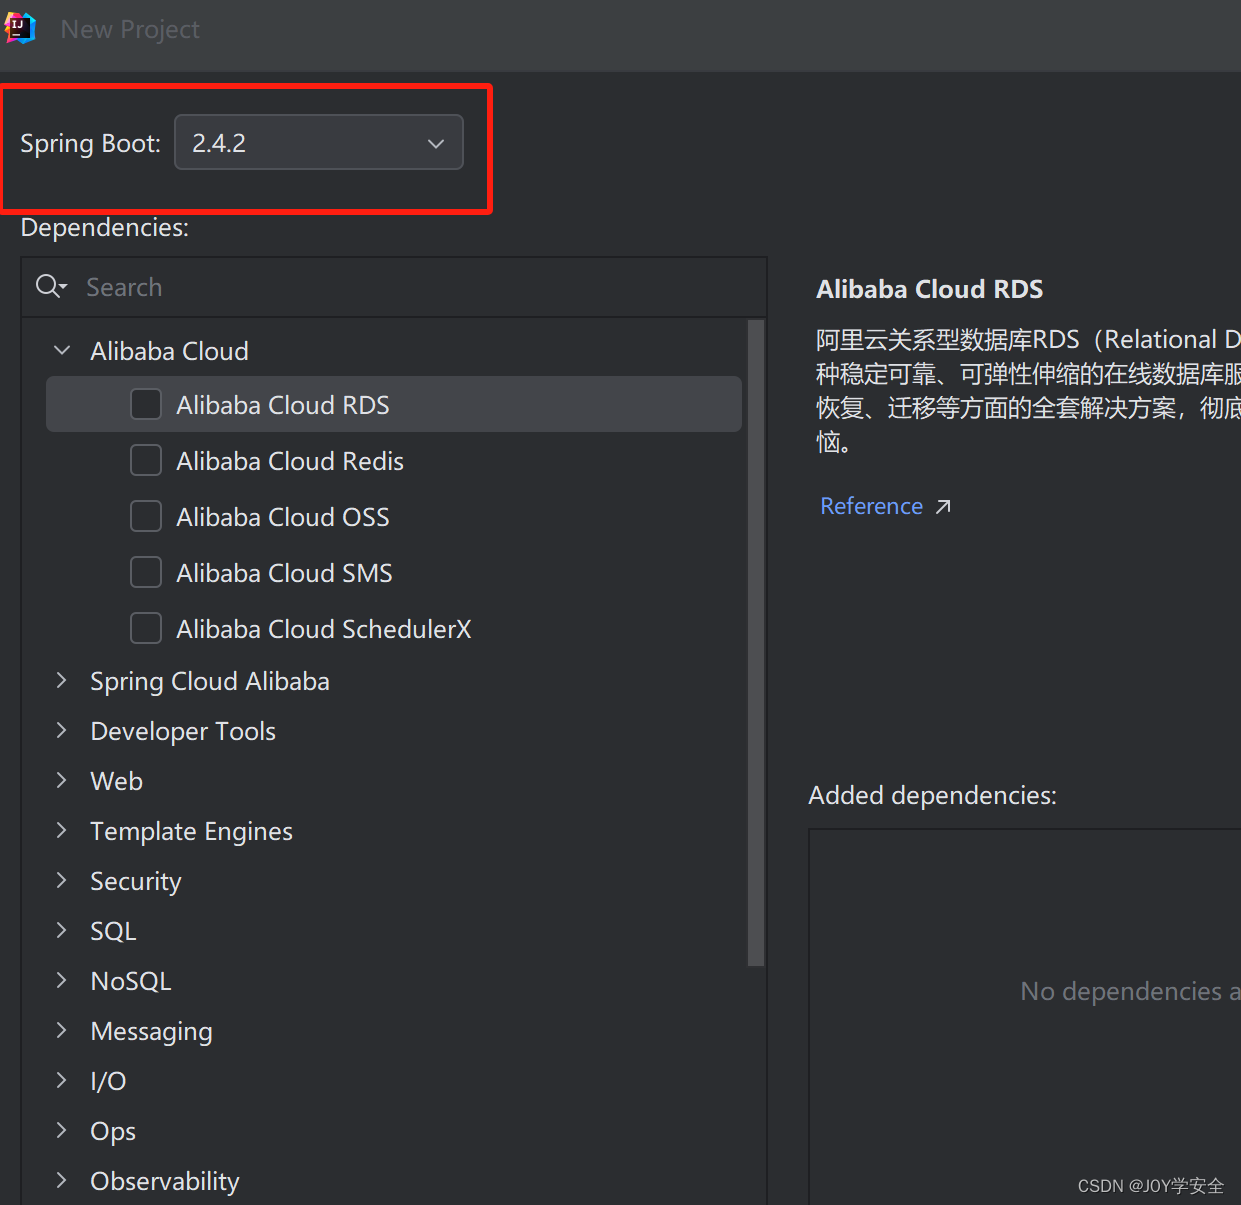Screen dimensions: 1241x1205
Task: Expand the NoSQL section
Action: [61, 980]
